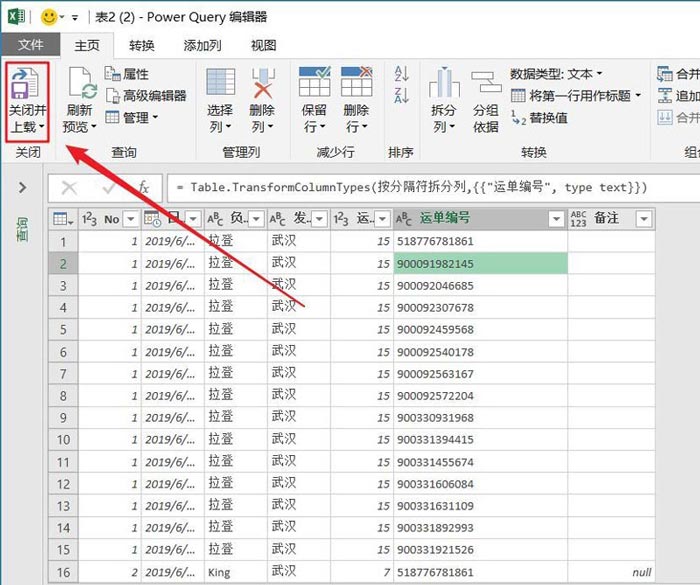Viewport: 700px width, 585px height.
Task: Click cell 900092459568
Action: tap(480, 330)
